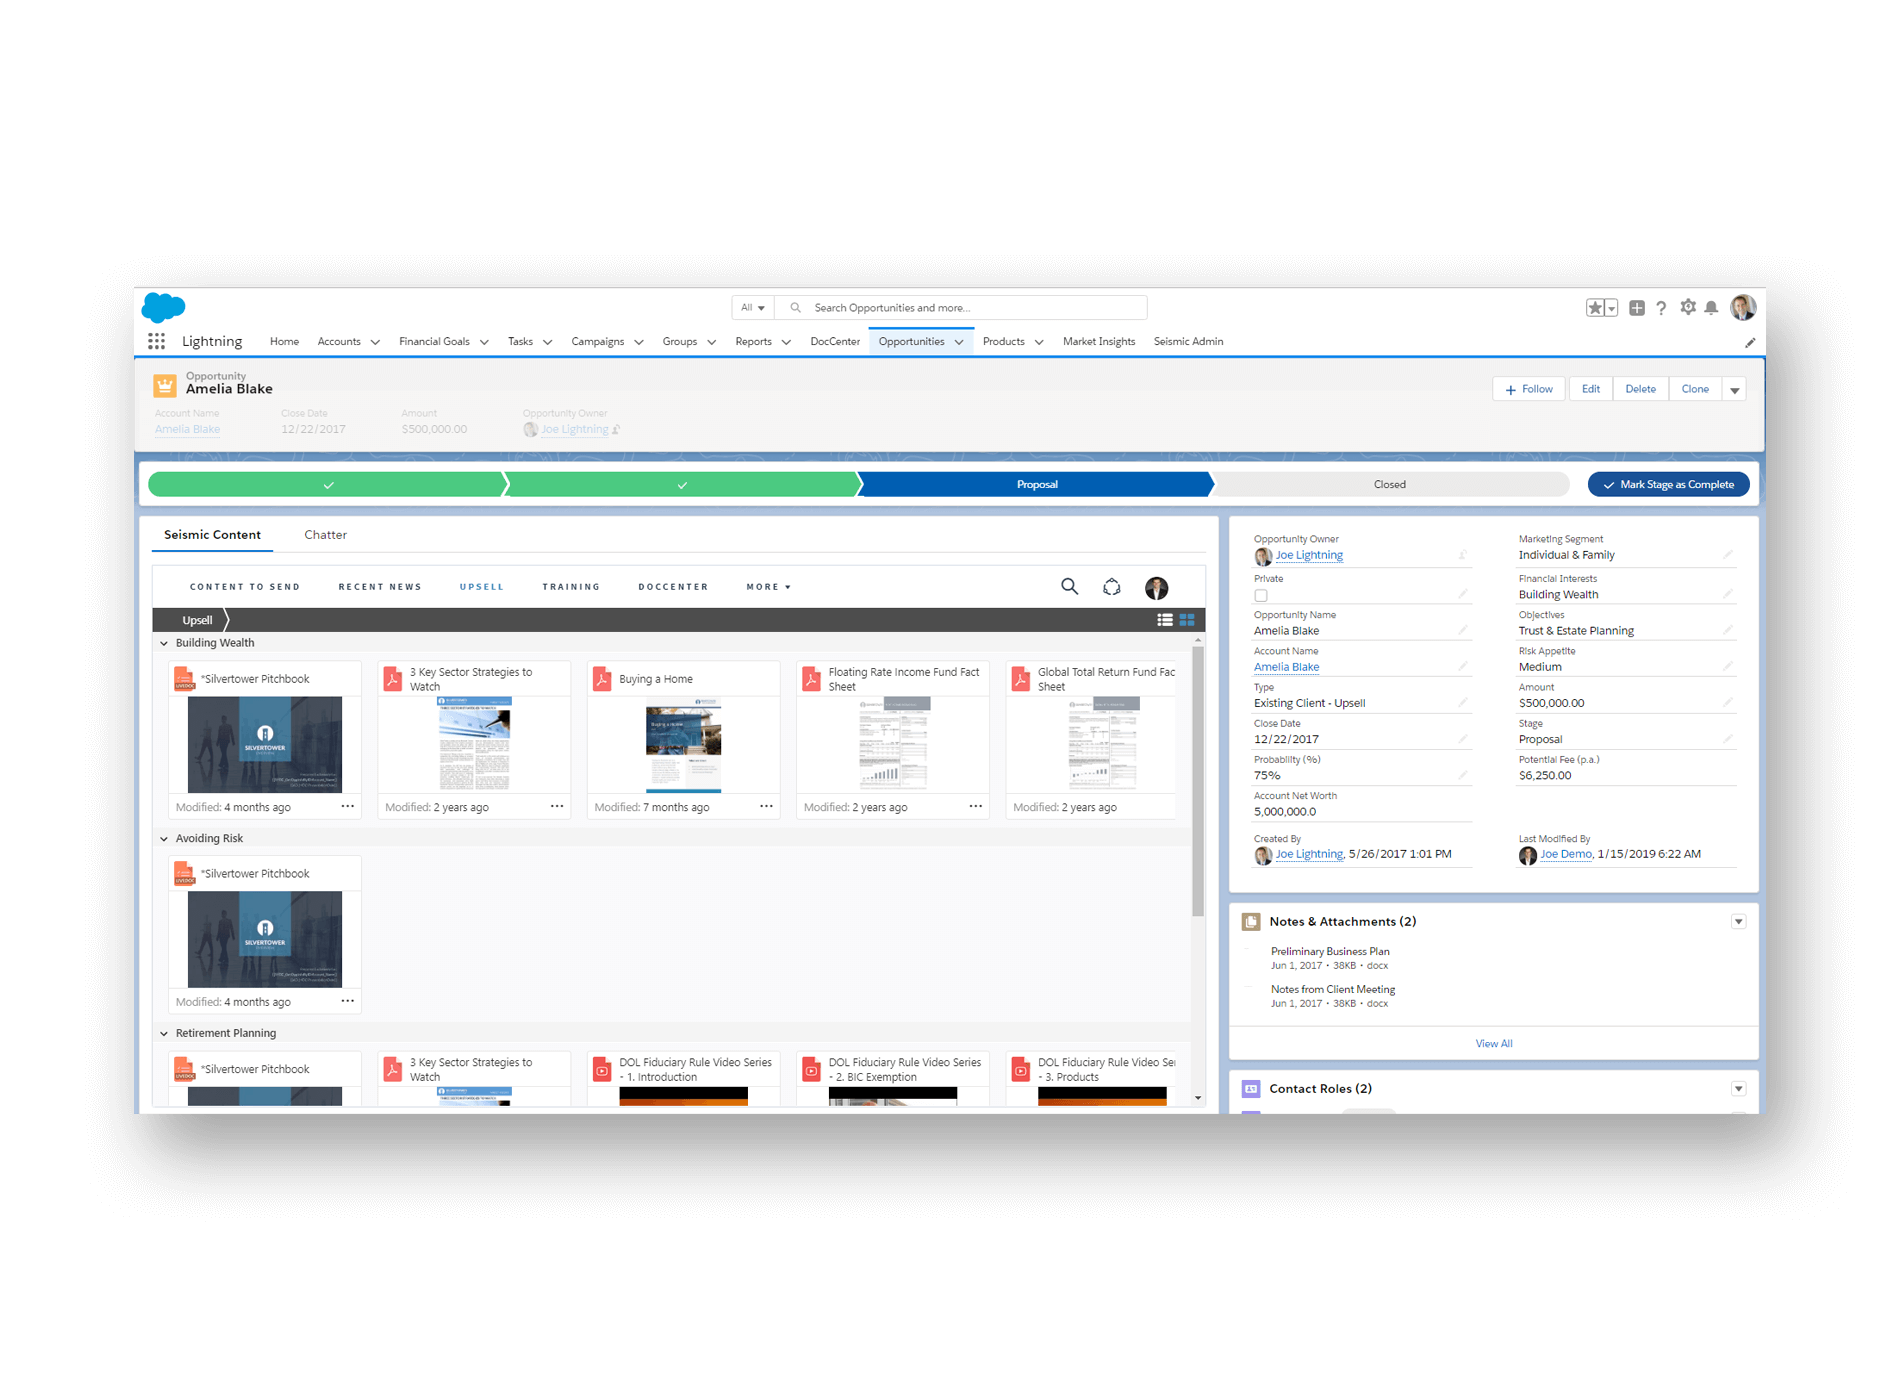
Task: Click the help question mark icon
Action: pos(1661,308)
